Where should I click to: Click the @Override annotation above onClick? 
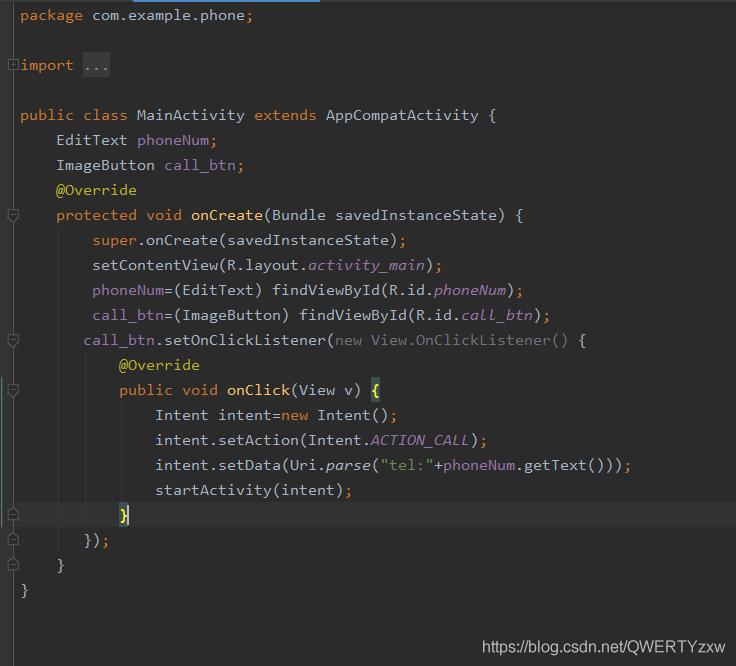click(x=159, y=365)
